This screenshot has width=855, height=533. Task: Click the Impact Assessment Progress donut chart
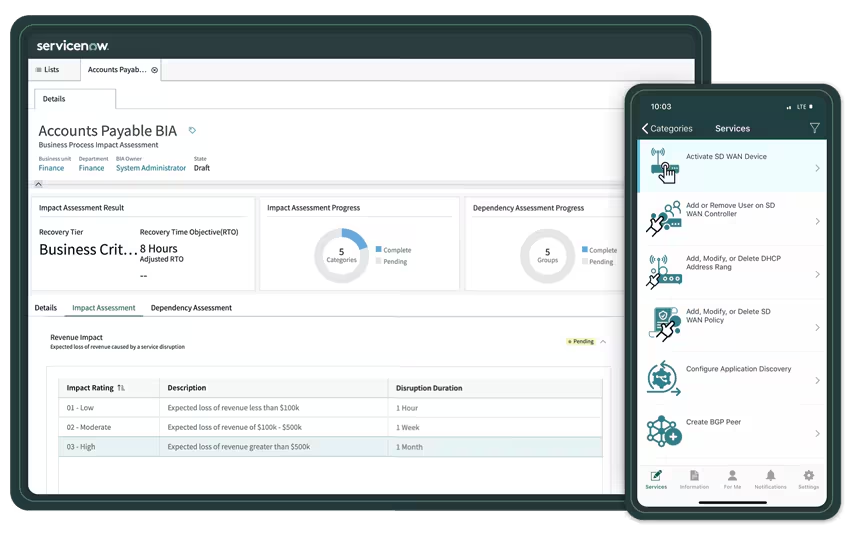click(x=341, y=255)
